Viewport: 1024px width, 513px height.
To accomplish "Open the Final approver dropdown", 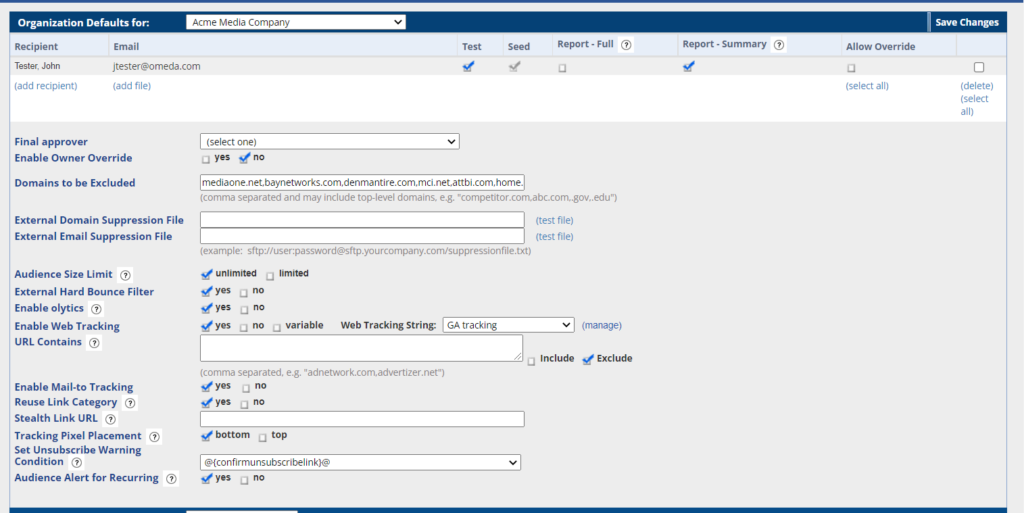I will click(330, 142).
